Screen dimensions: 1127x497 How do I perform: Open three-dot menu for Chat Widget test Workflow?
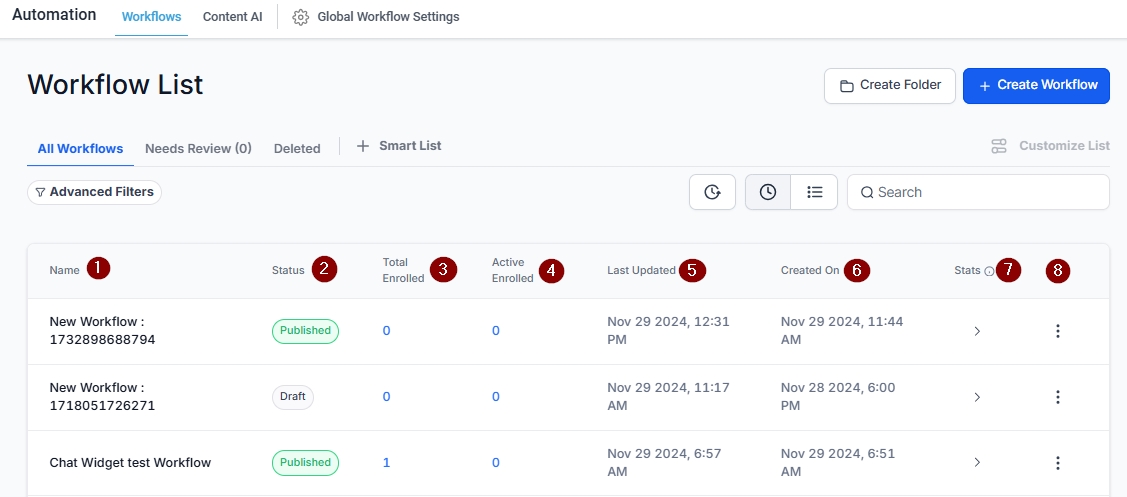coord(1057,463)
